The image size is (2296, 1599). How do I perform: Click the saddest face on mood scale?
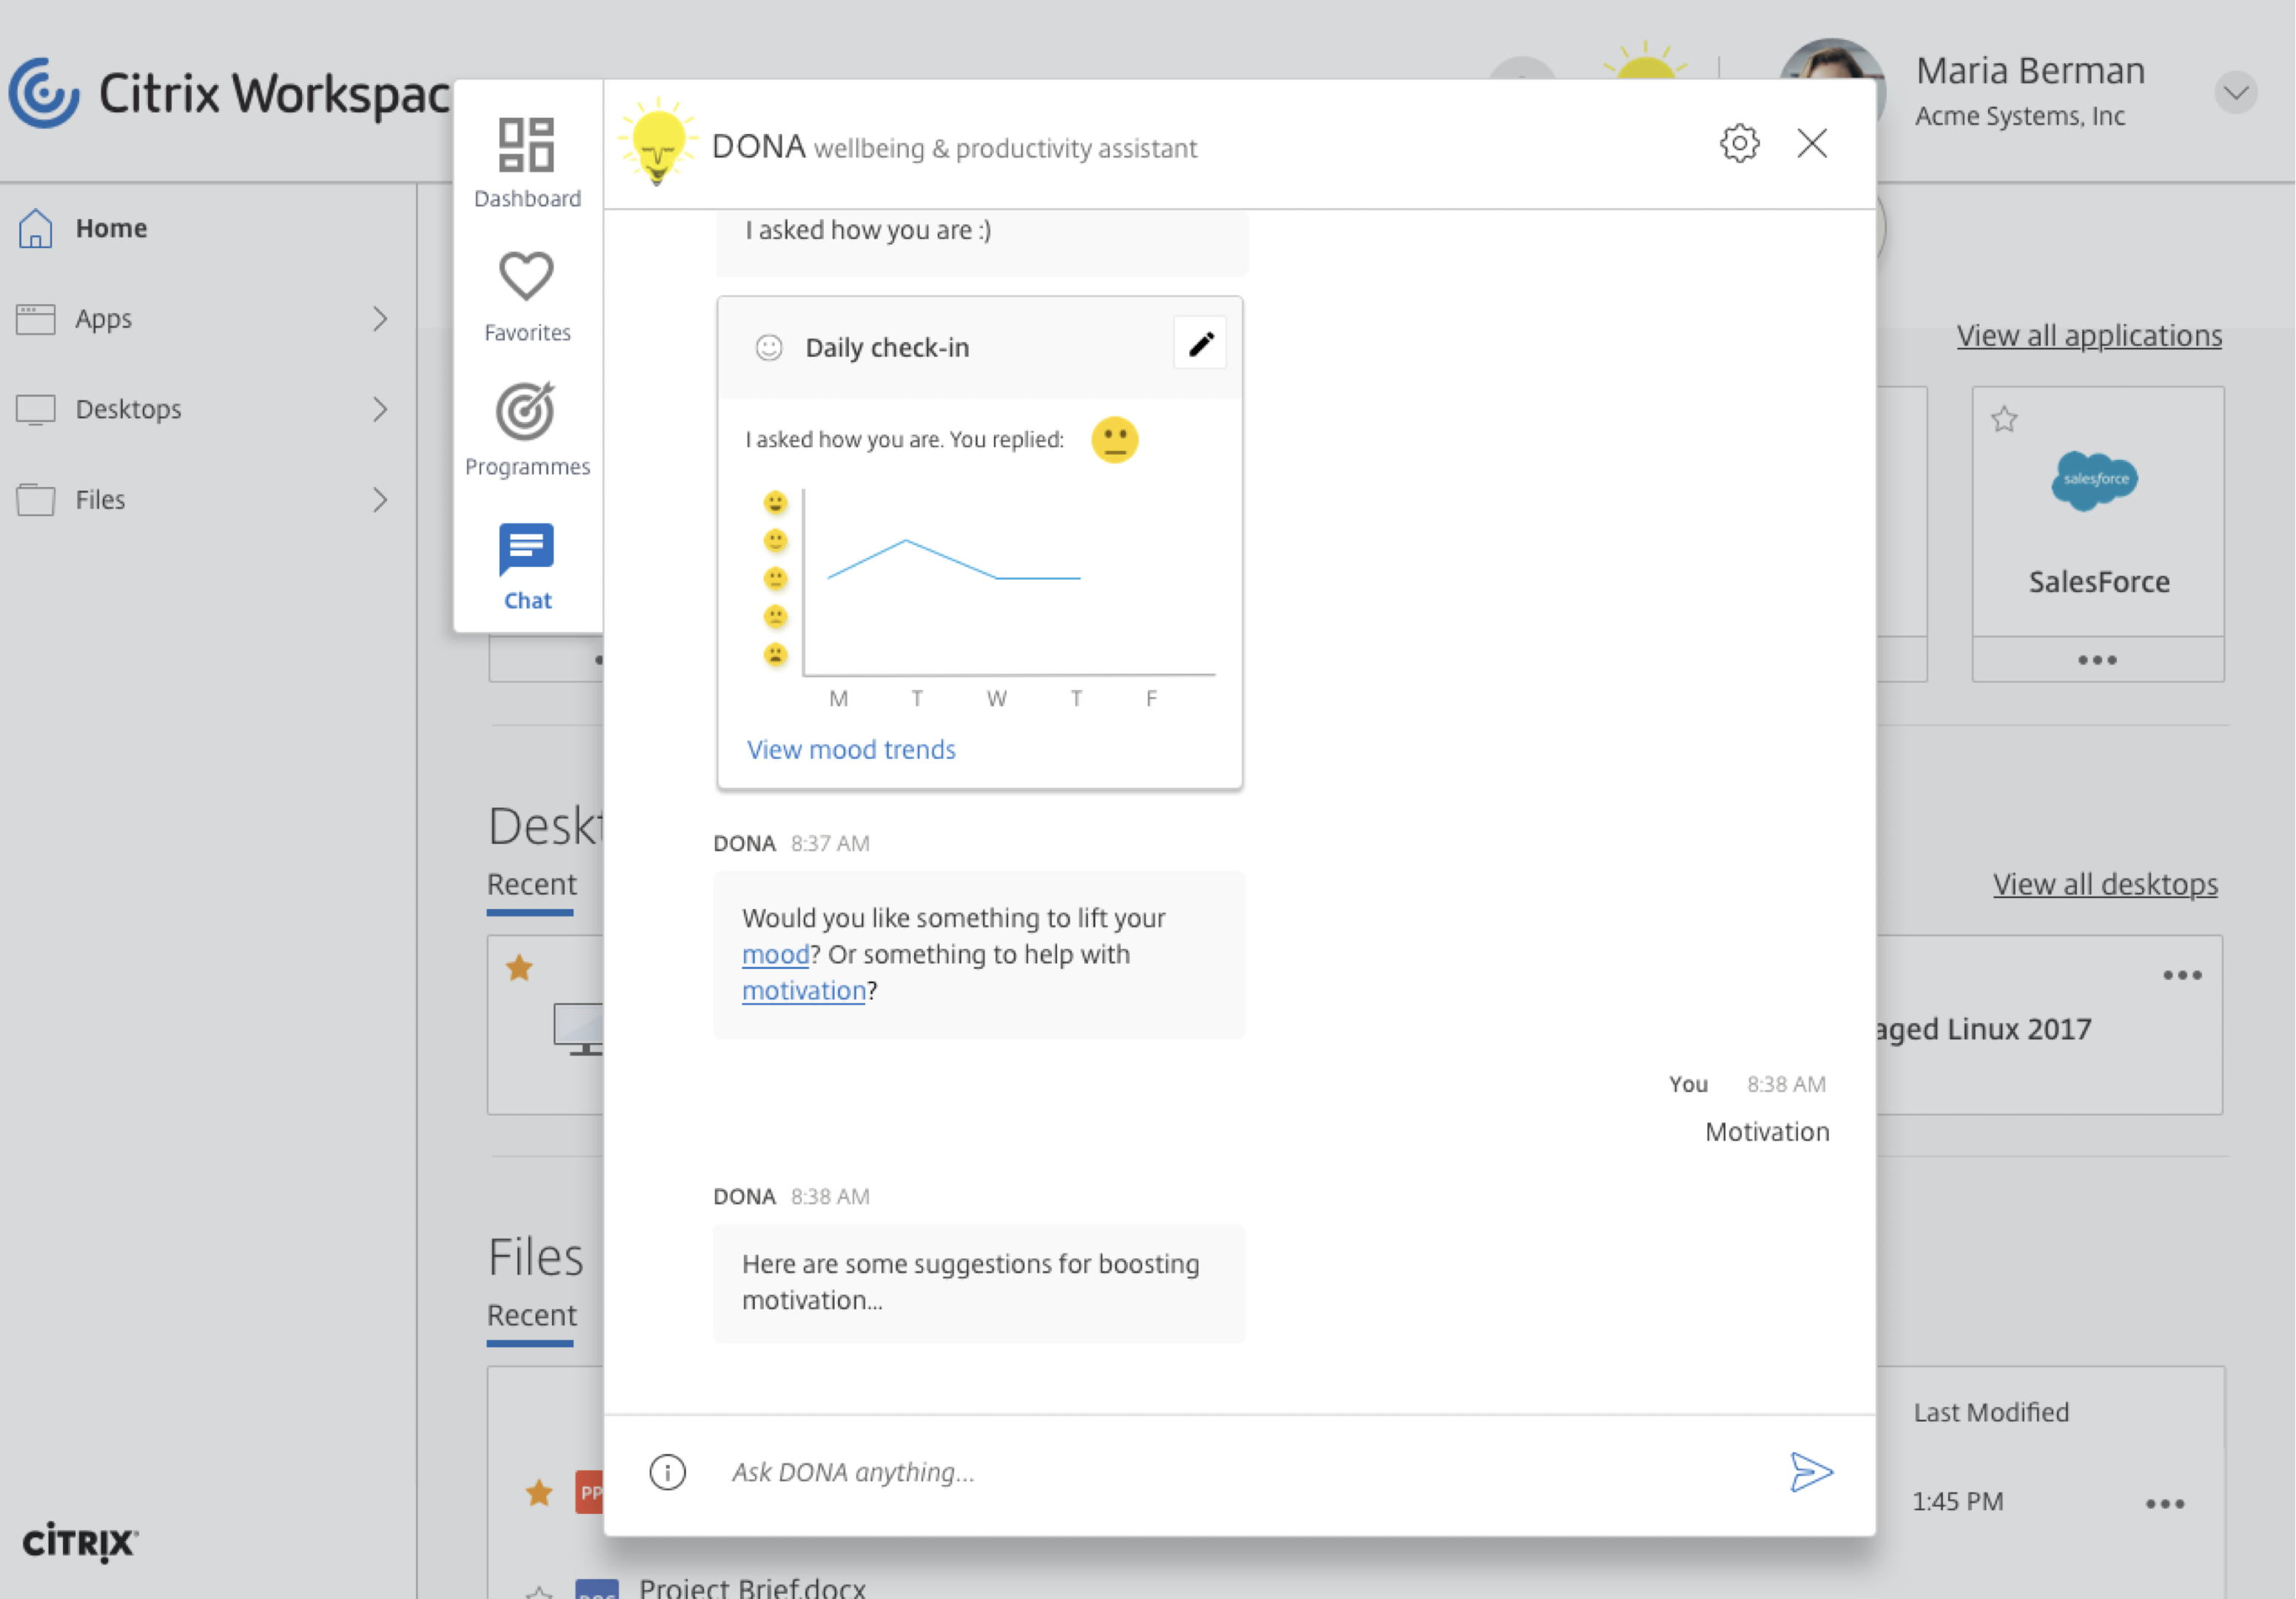pos(775,655)
